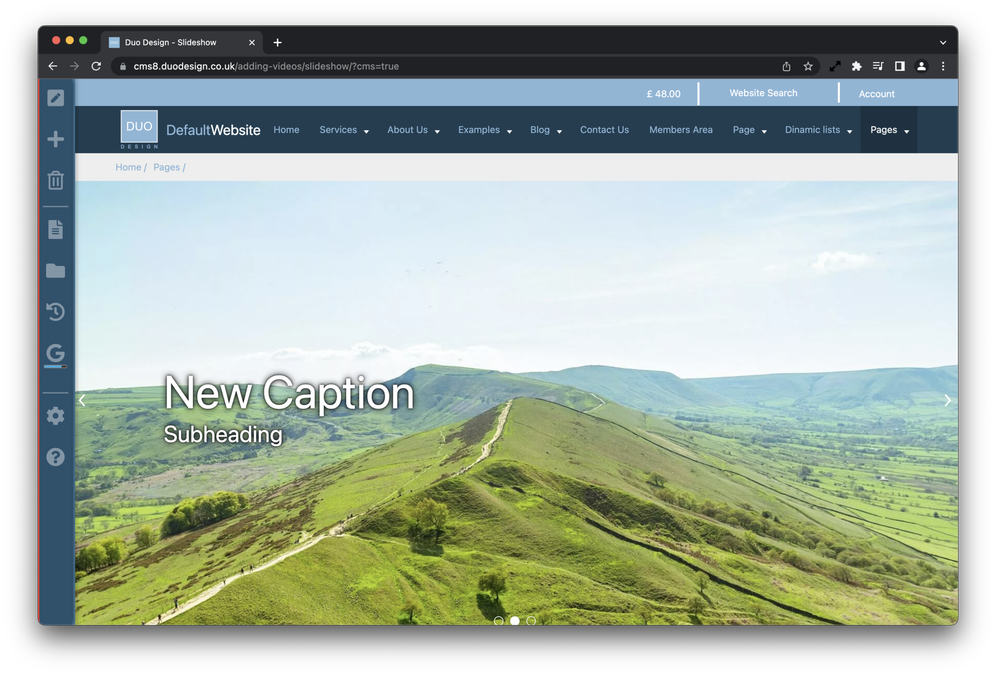Select the active middle slideshow dot
The width and height of the screenshot is (996, 675).
[515, 620]
